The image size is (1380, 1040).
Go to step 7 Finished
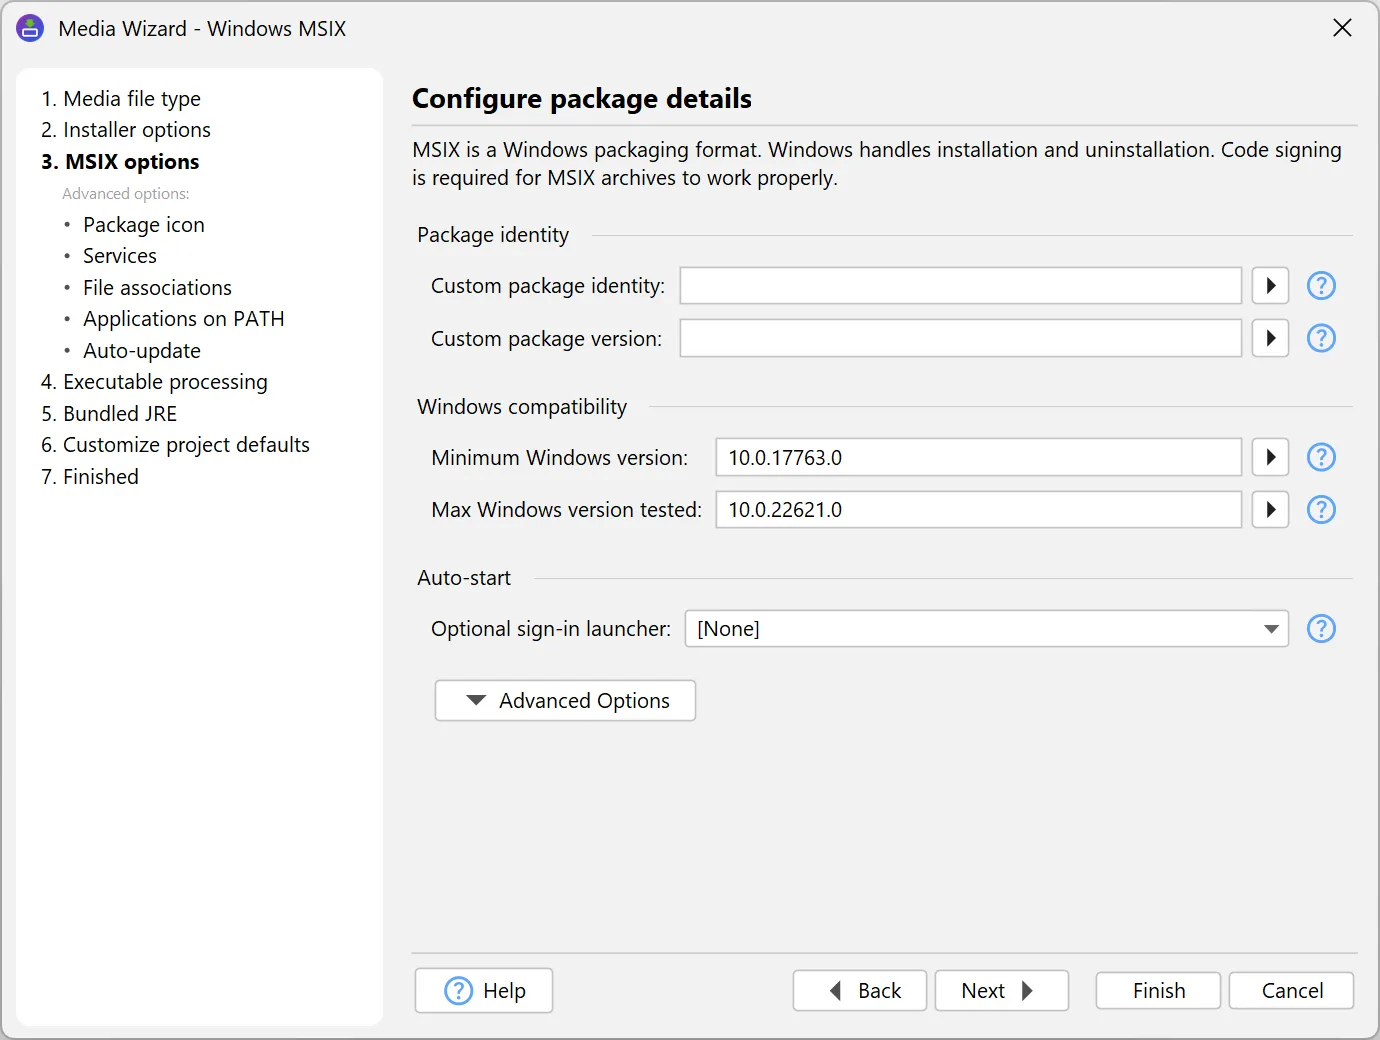tap(90, 477)
